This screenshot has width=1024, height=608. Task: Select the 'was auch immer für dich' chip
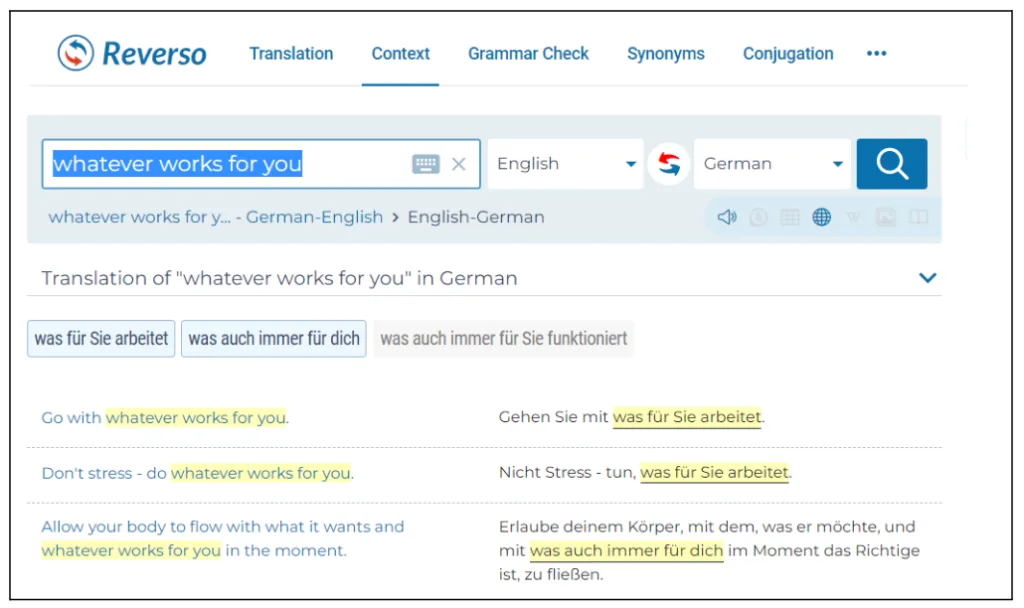coord(274,338)
